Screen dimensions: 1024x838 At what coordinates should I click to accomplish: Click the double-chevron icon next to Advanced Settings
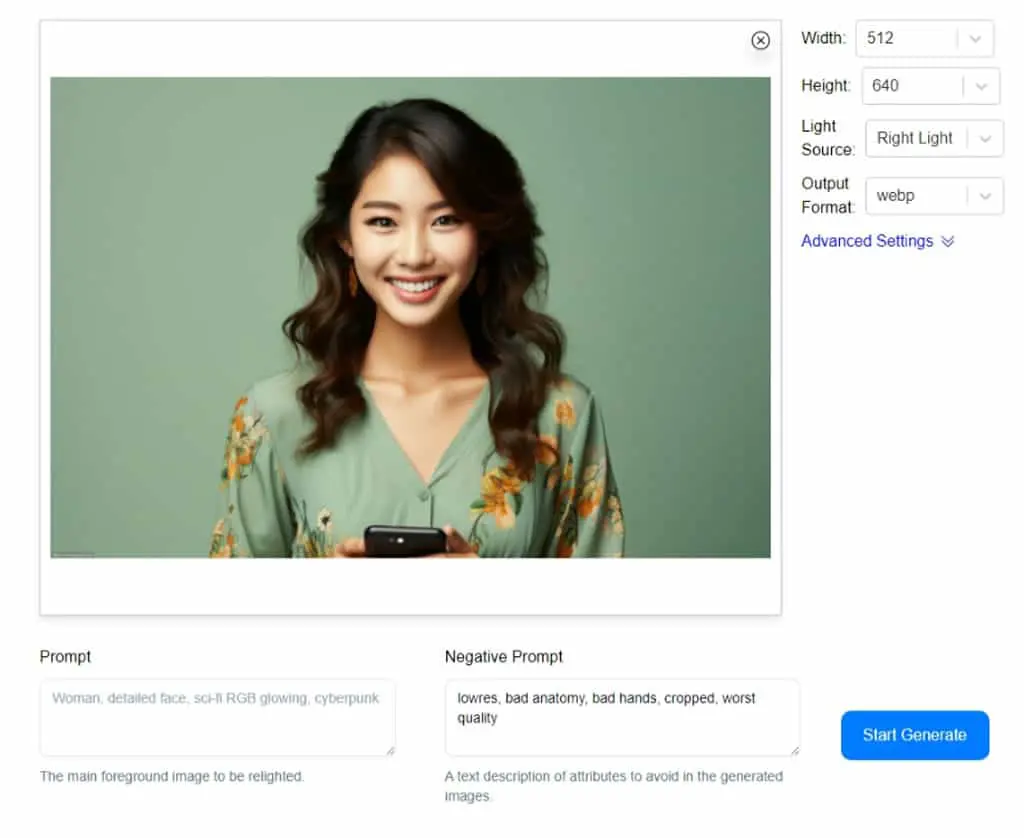[x=948, y=242]
